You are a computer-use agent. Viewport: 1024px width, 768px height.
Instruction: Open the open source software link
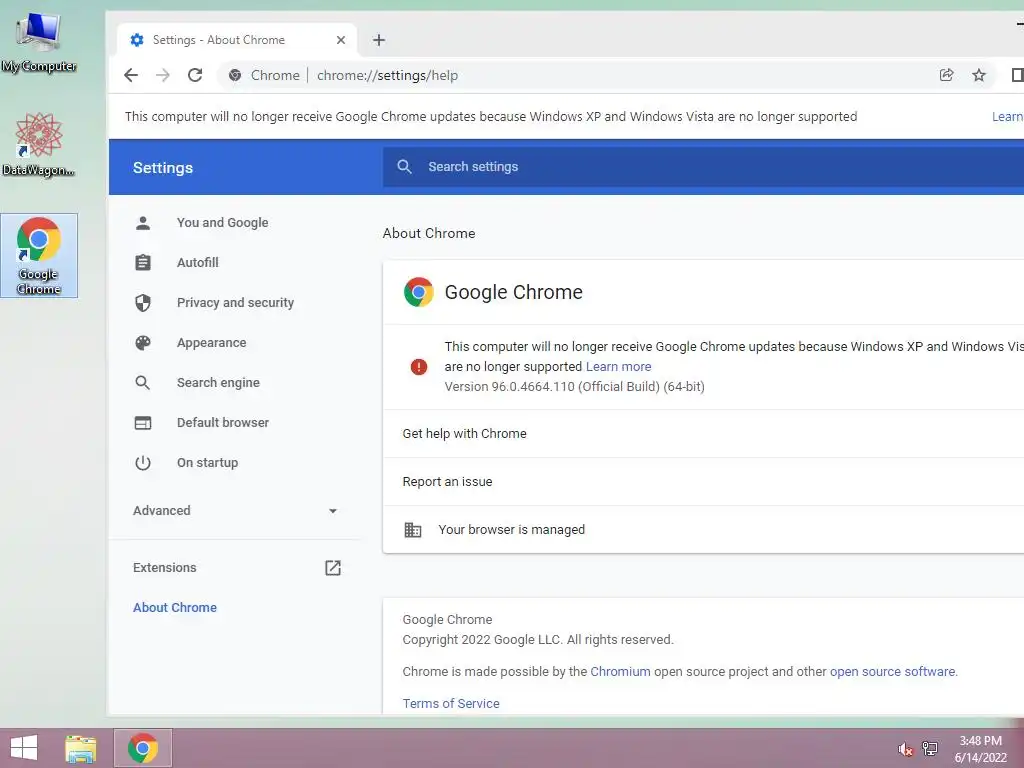click(892, 671)
